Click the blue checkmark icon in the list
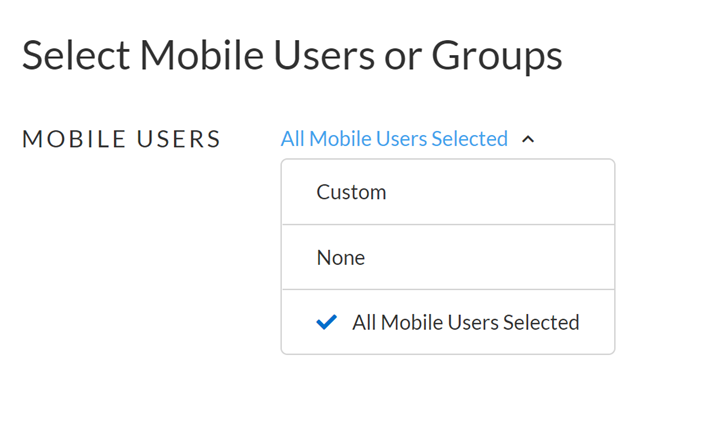707x439 pixels. pos(326,322)
